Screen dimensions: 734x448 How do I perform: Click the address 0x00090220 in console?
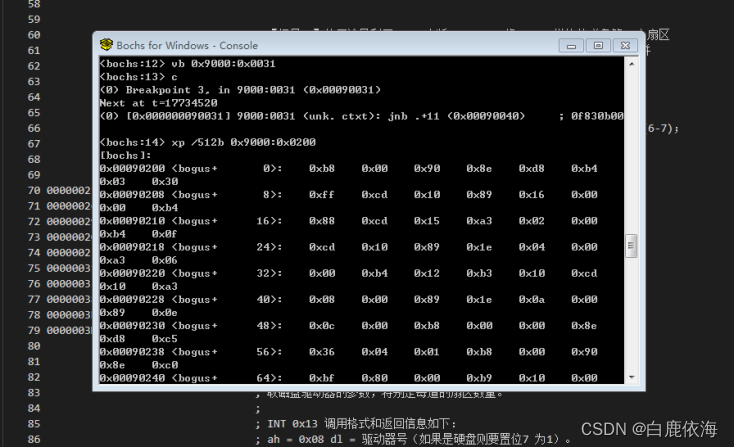[132, 273]
